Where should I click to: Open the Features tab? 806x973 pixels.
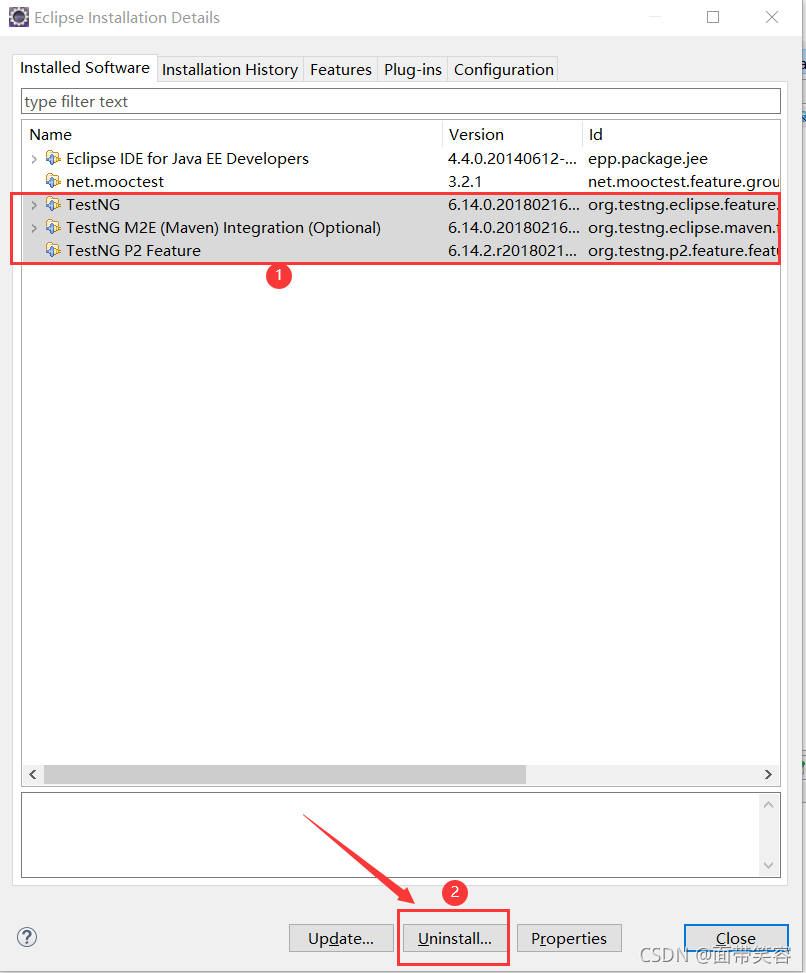coord(341,70)
